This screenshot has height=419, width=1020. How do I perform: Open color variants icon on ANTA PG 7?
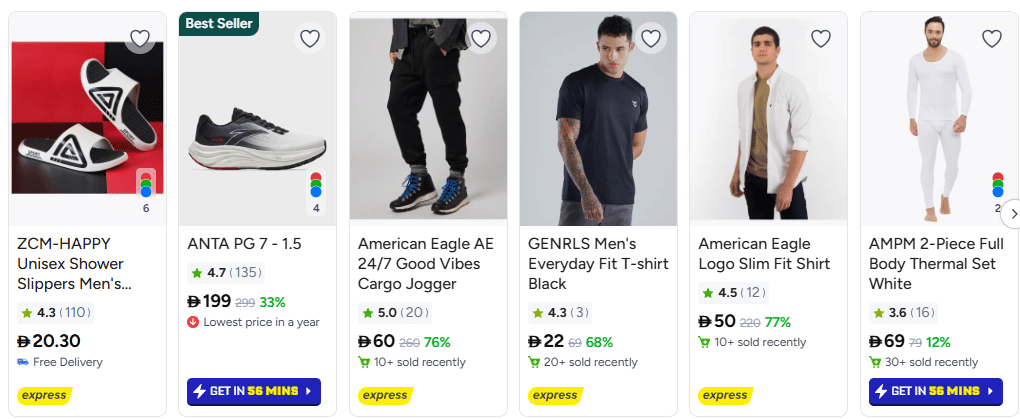pyautogui.click(x=316, y=185)
